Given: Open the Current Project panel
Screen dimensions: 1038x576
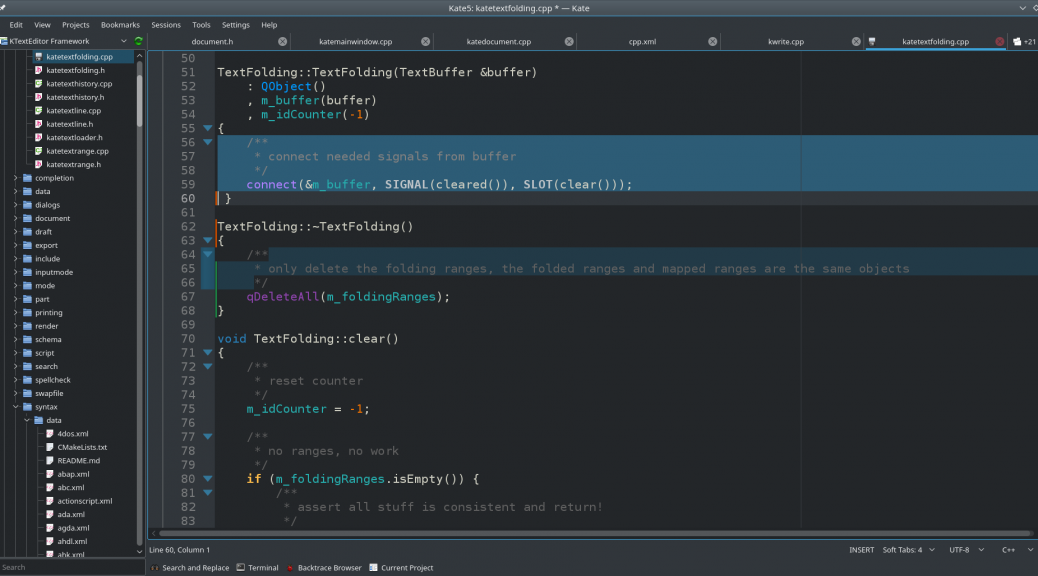Looking at the screenshot, I should click(x=401, y=568).
